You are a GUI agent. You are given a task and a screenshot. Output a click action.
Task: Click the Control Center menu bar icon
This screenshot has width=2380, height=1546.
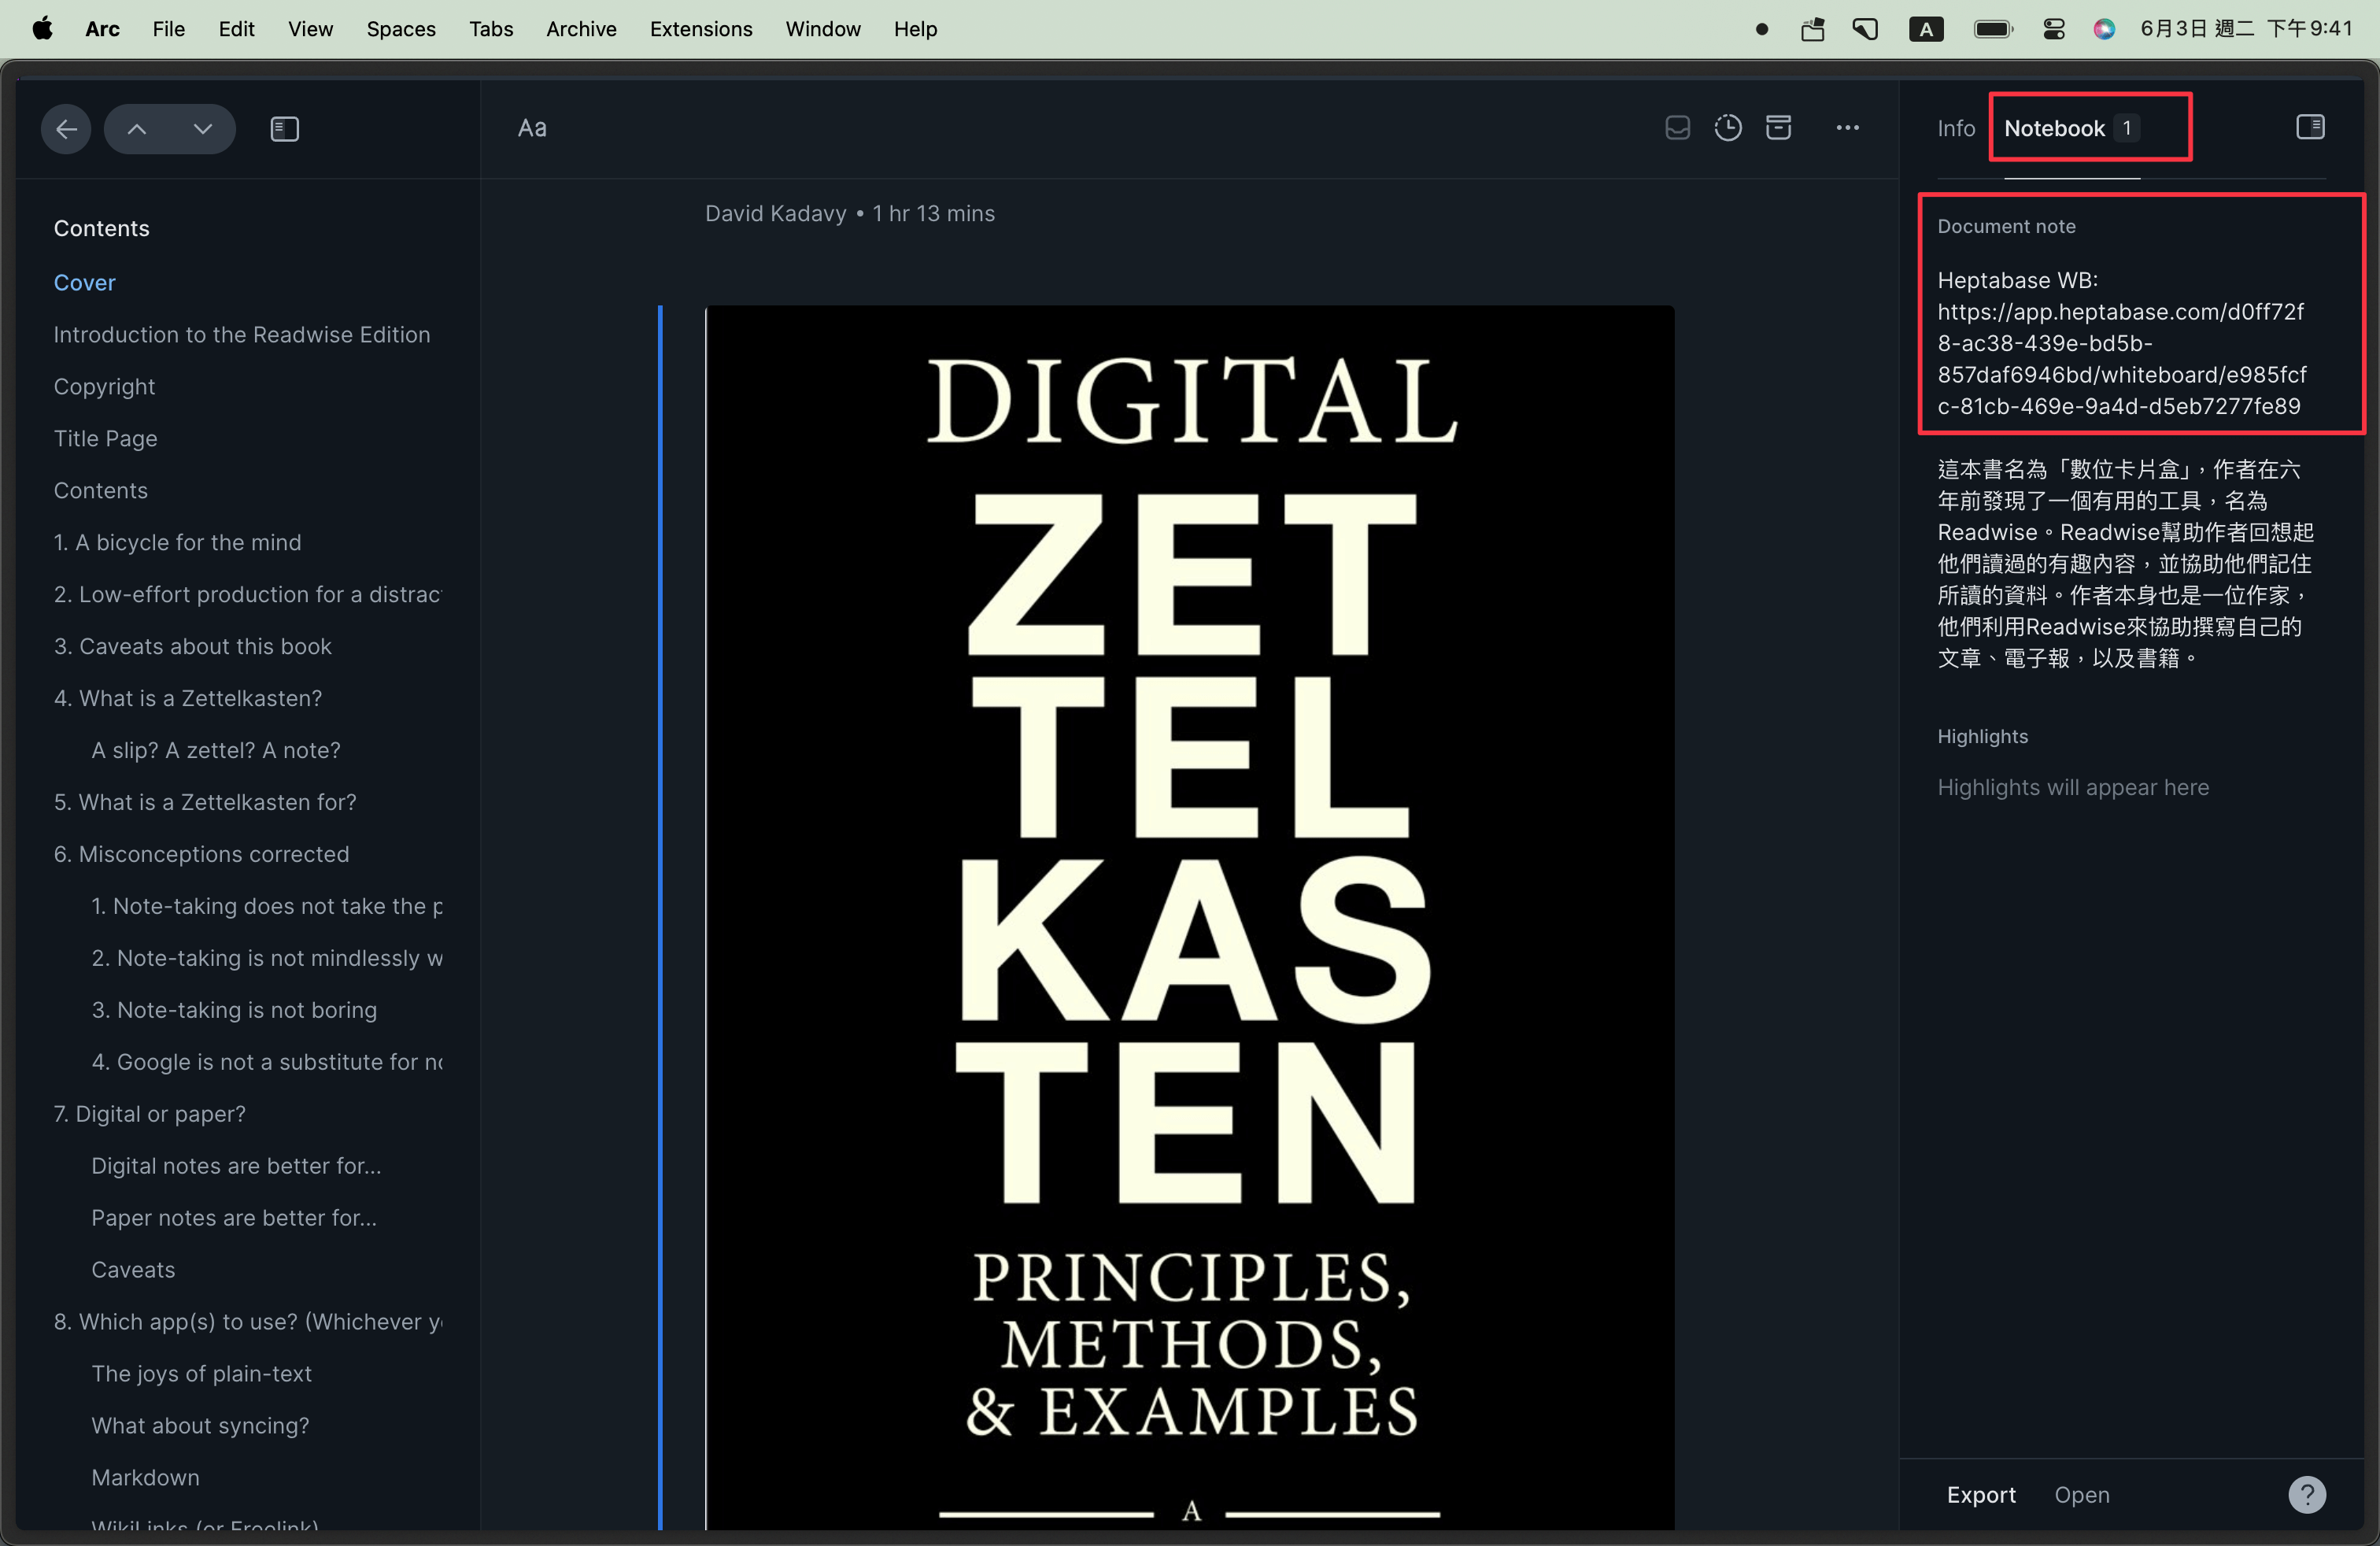[x=2053, y=29]
